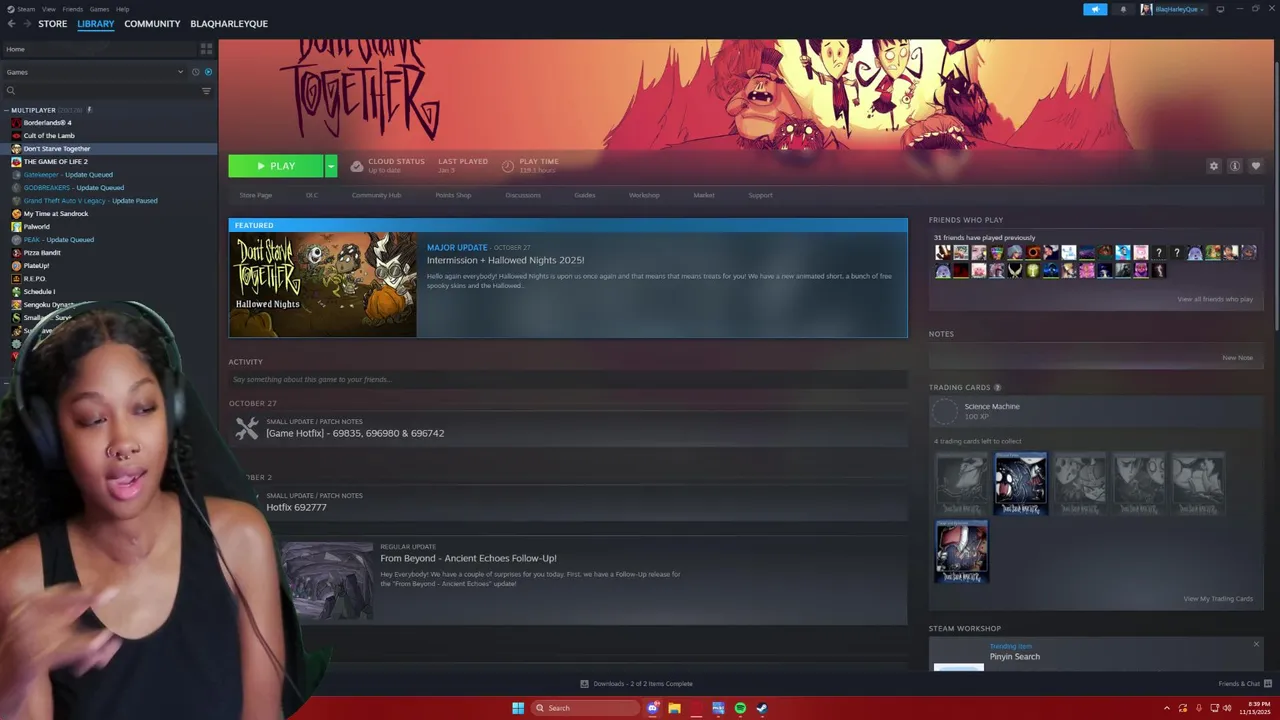Screen dimensions: 1280x720
Task: Collapse the MULTIPLAYER collection
Action: (x=7, y=110)
